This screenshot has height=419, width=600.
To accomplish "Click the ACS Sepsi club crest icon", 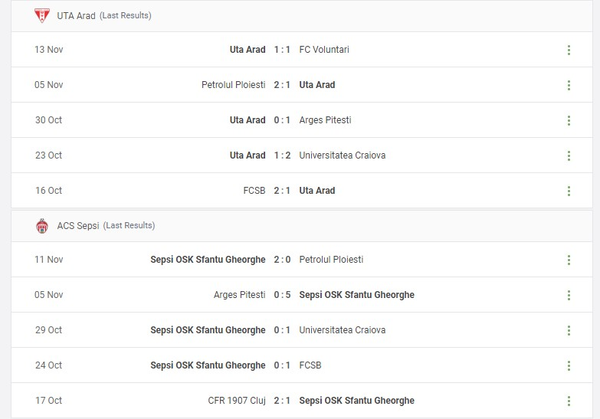I will tap(41, 226).
